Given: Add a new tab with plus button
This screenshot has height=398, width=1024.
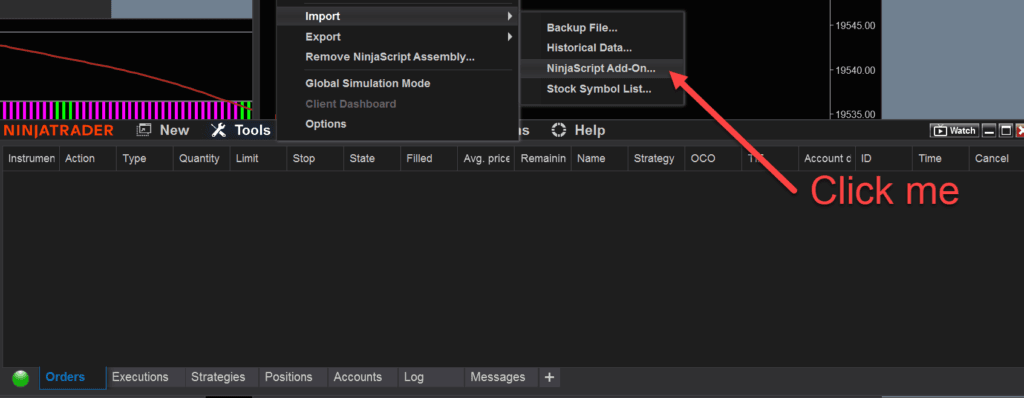Looking at the screenshot, I should click(x=549, y=377).
